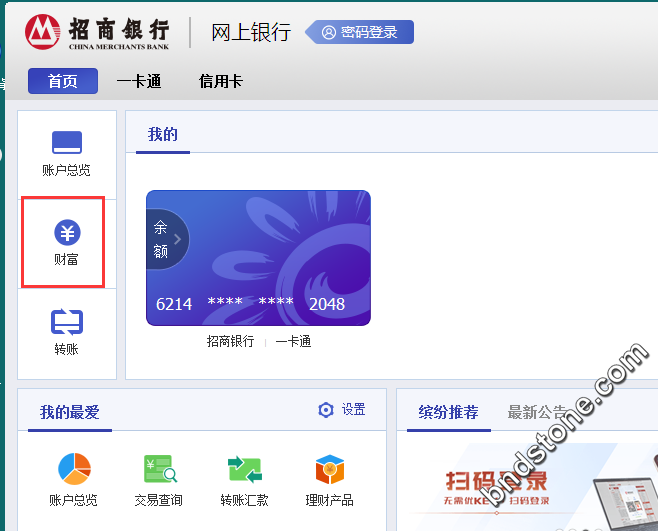Expand the 余额 balance arrow on card
Viewport: 658px width, 531px height.
point(177,239)
